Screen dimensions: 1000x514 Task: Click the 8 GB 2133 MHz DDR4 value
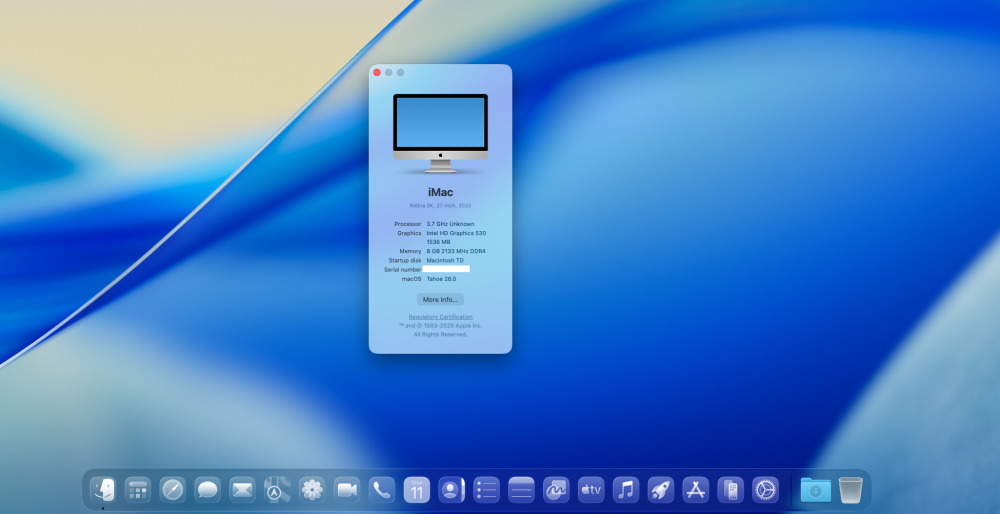(456, 251)
